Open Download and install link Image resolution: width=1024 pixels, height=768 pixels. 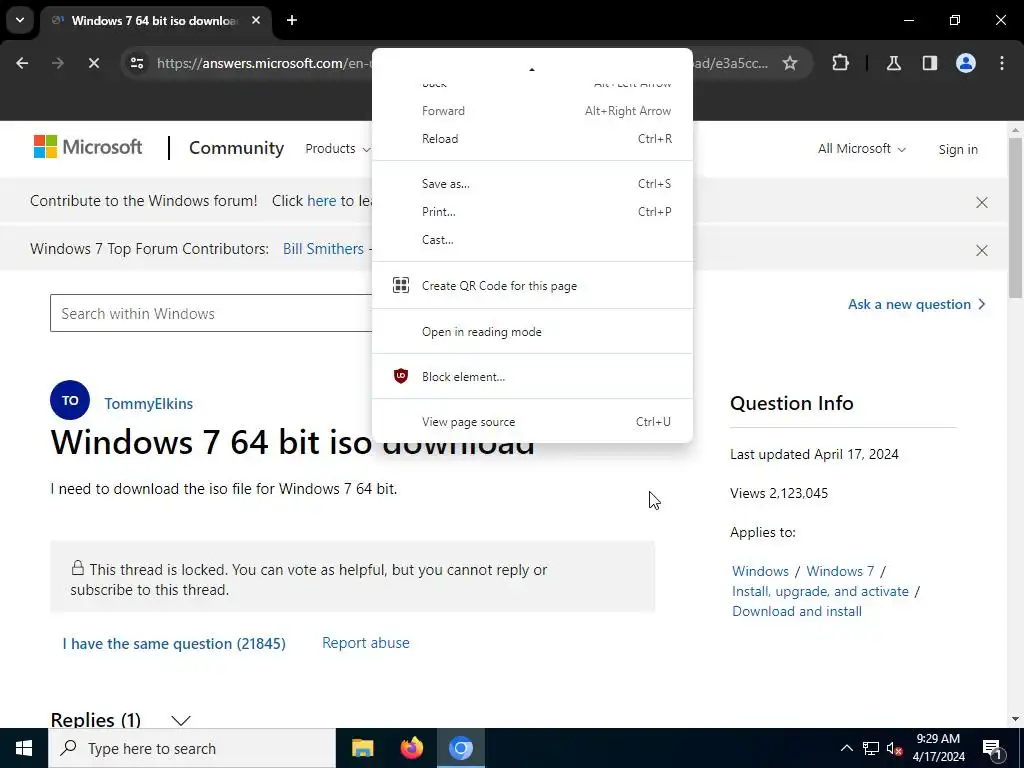797,612
